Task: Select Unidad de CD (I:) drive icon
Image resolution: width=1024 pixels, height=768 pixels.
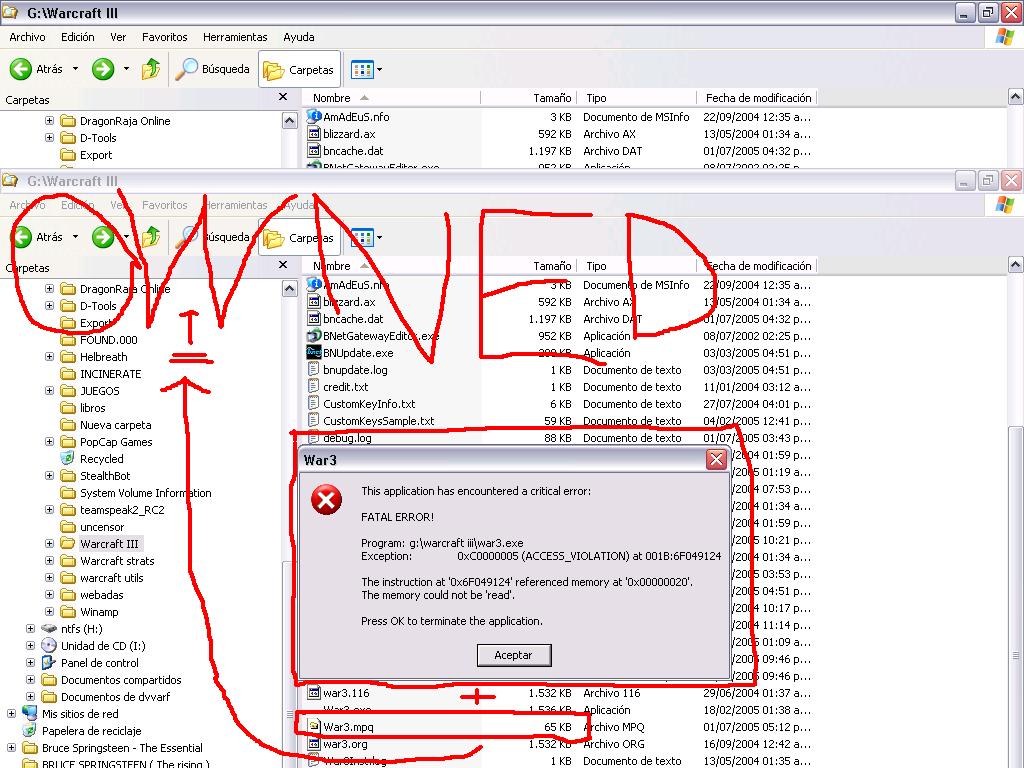Action: pyautogui.click(x=49, y=645)
